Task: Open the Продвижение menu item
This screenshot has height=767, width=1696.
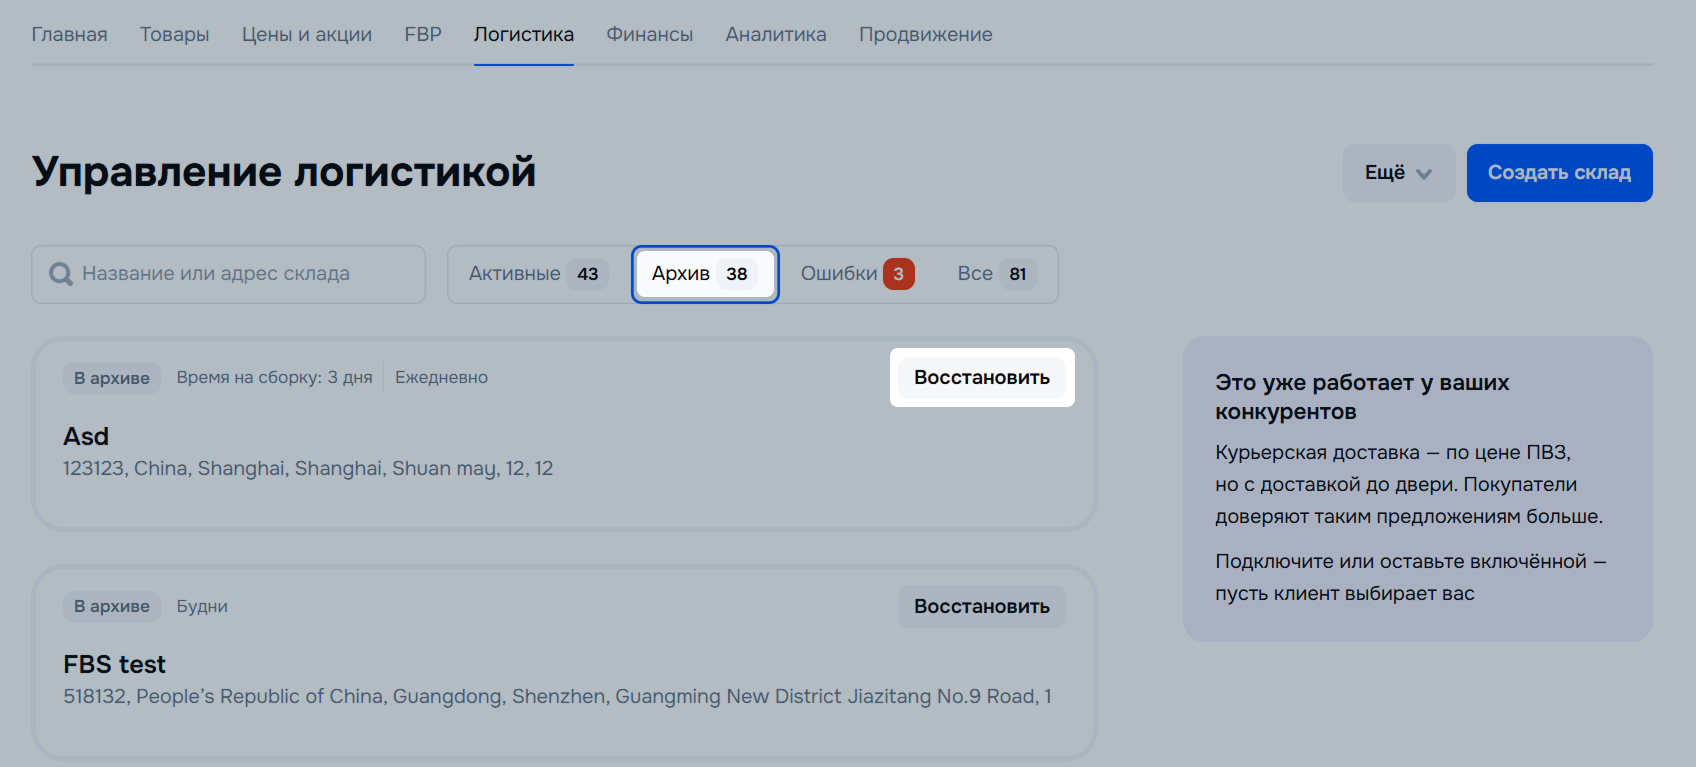Action: pyautogui.click(x=925, y=35)
